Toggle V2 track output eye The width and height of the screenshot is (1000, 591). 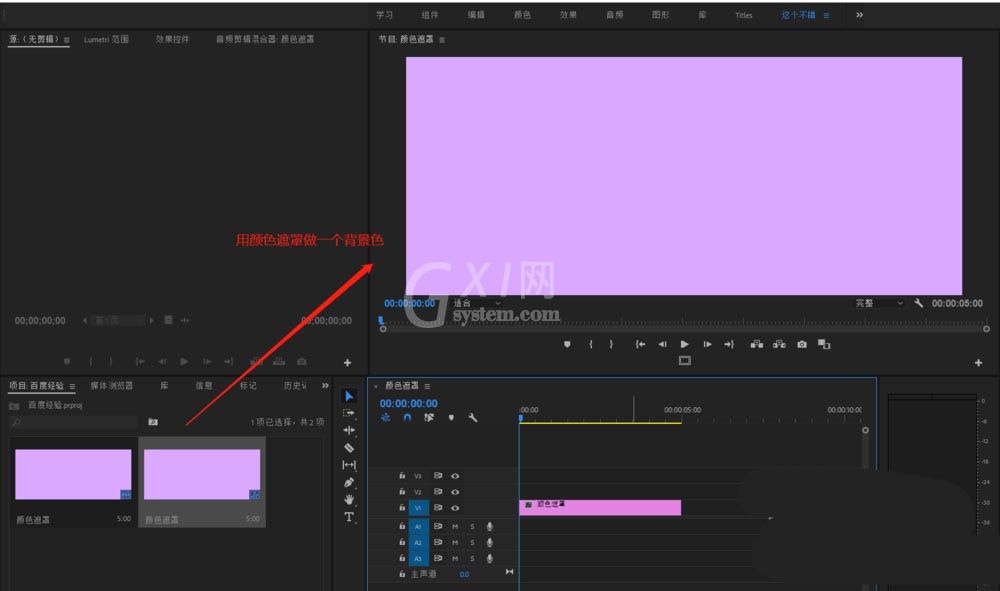(455, 492)
